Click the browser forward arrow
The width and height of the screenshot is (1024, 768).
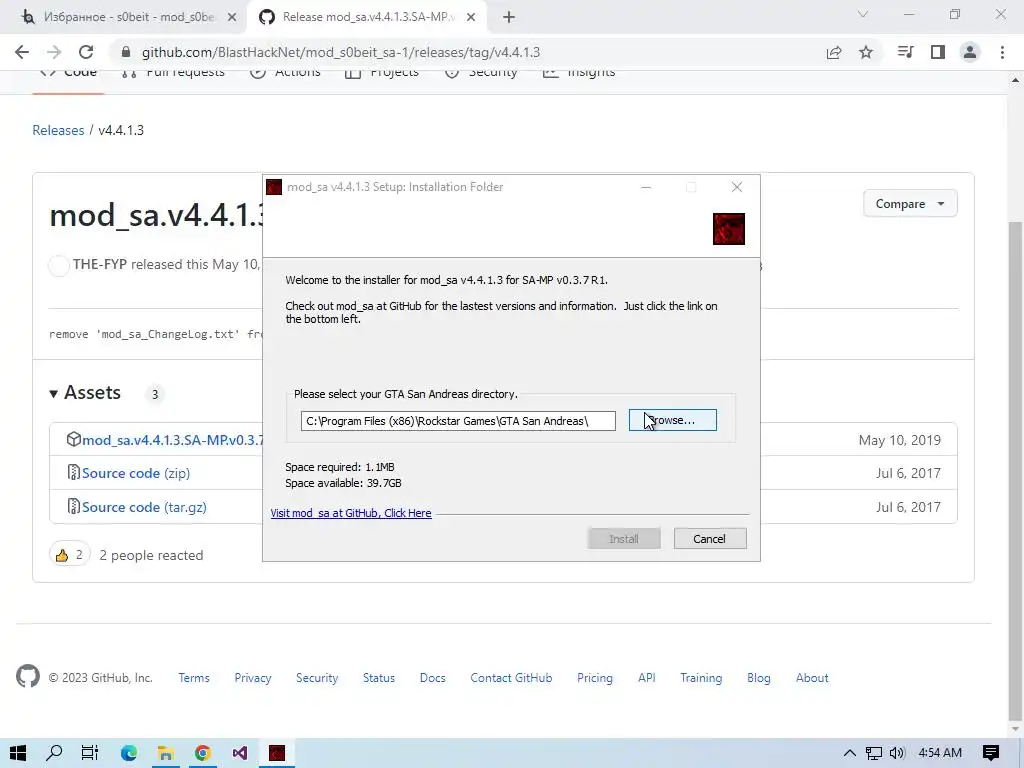pyautogui.click(x=54, y=52)
